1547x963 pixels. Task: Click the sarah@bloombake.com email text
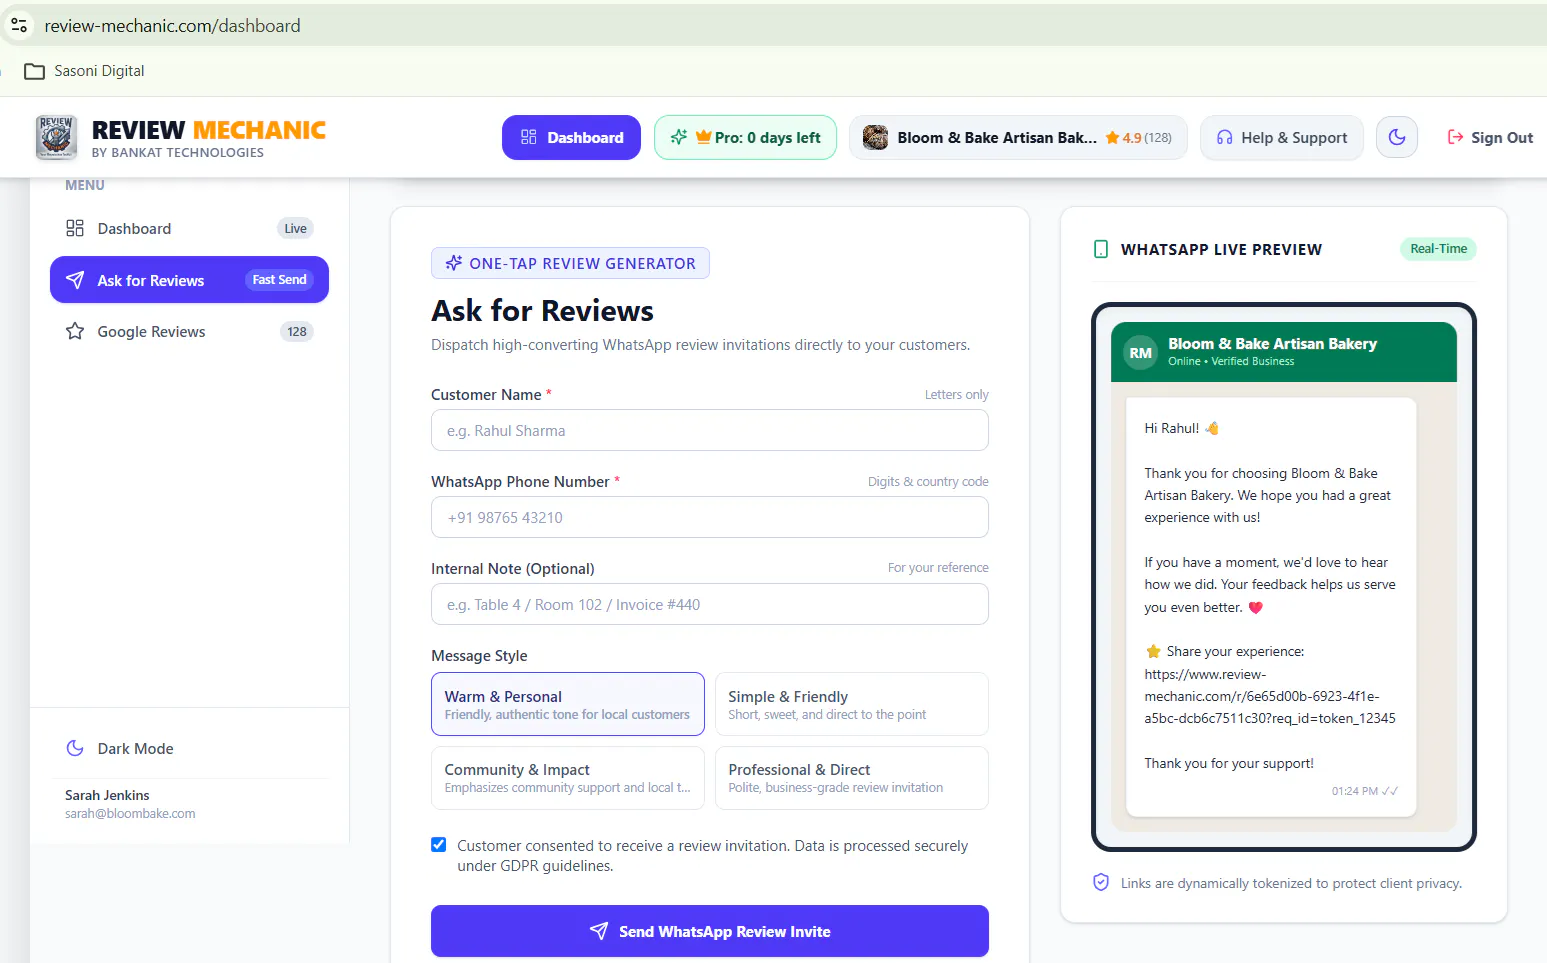[x=130, y=814]
